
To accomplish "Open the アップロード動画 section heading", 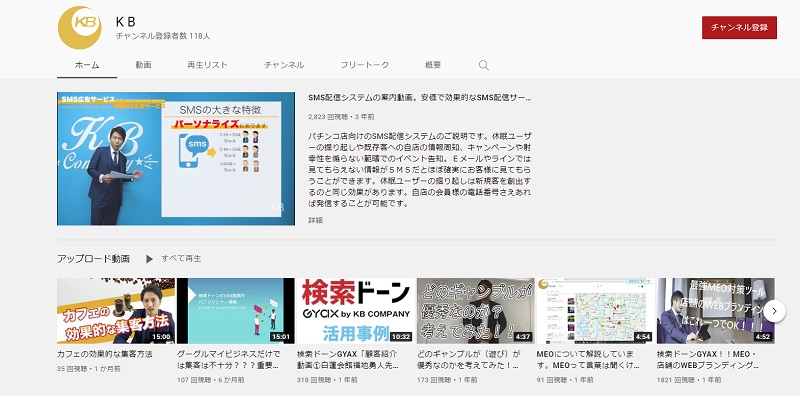I will point(93,259).
